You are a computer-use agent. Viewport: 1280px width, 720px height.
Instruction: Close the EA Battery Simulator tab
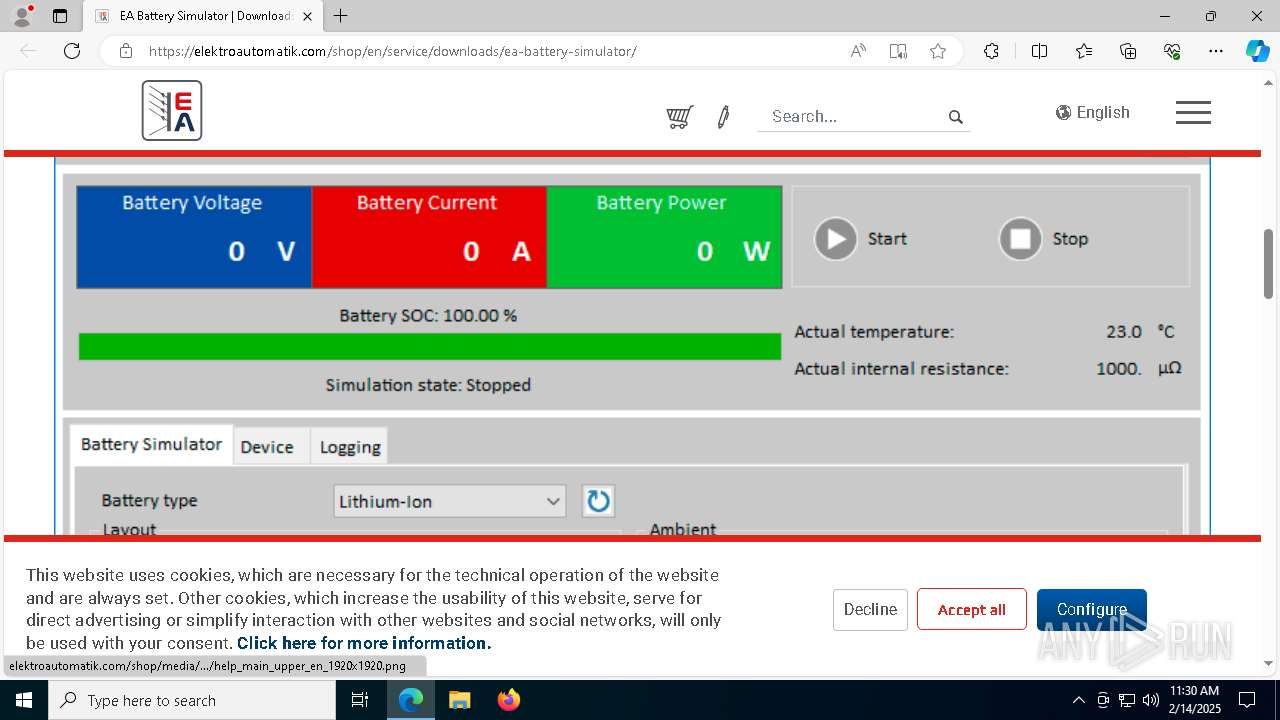click(308, 16)
